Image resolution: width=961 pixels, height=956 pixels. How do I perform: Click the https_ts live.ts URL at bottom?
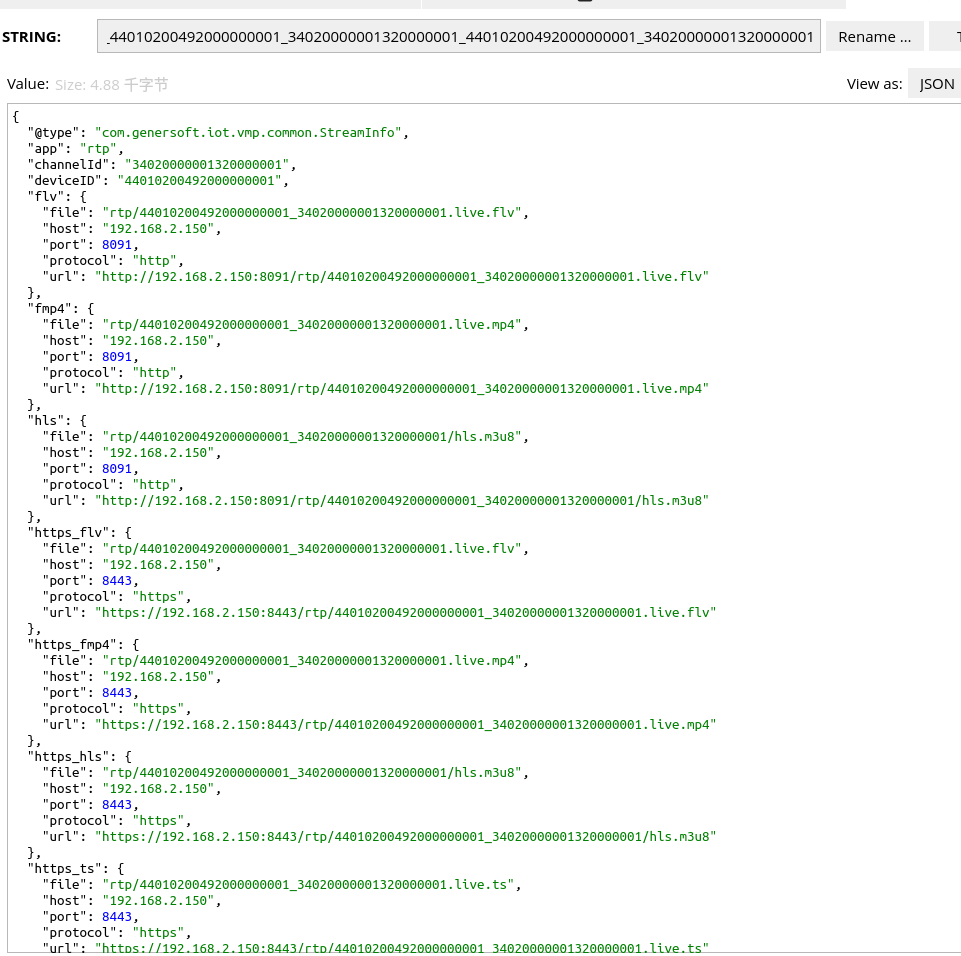point(400,948)
